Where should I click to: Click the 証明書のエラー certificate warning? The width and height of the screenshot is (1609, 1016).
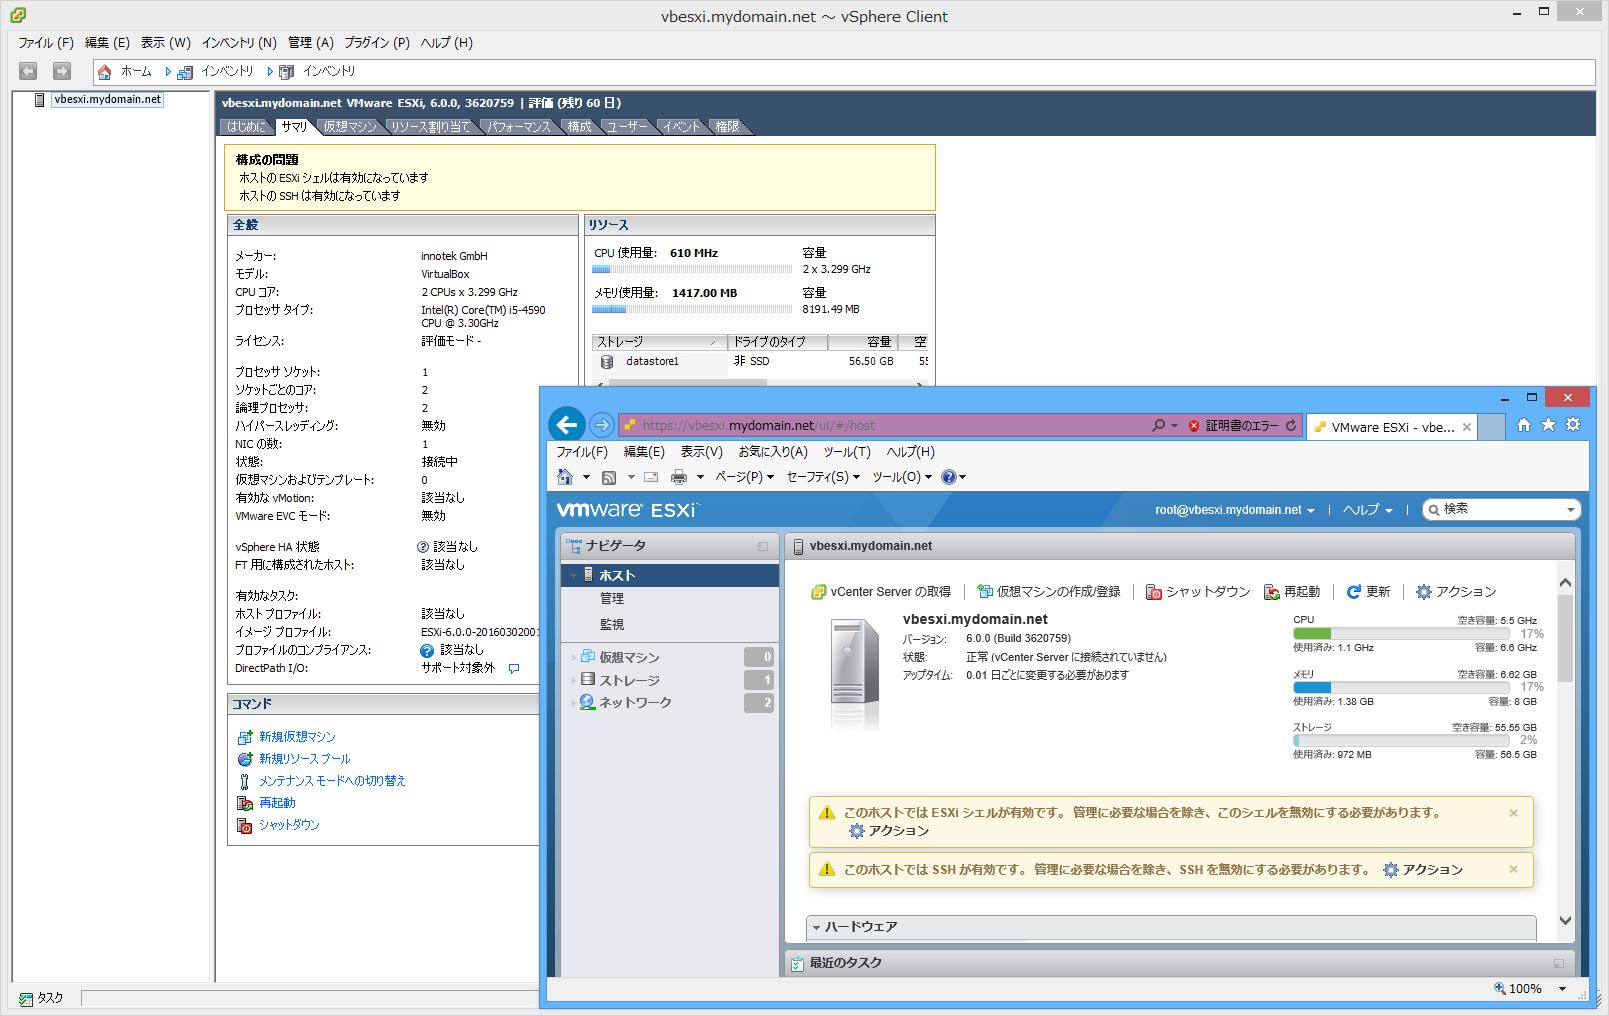point(1233,426)
